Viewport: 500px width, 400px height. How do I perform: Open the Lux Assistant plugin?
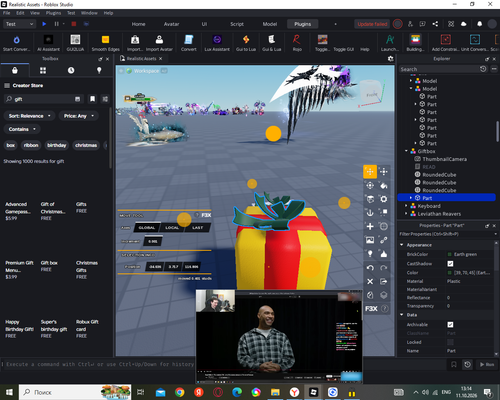coord(217,43)
